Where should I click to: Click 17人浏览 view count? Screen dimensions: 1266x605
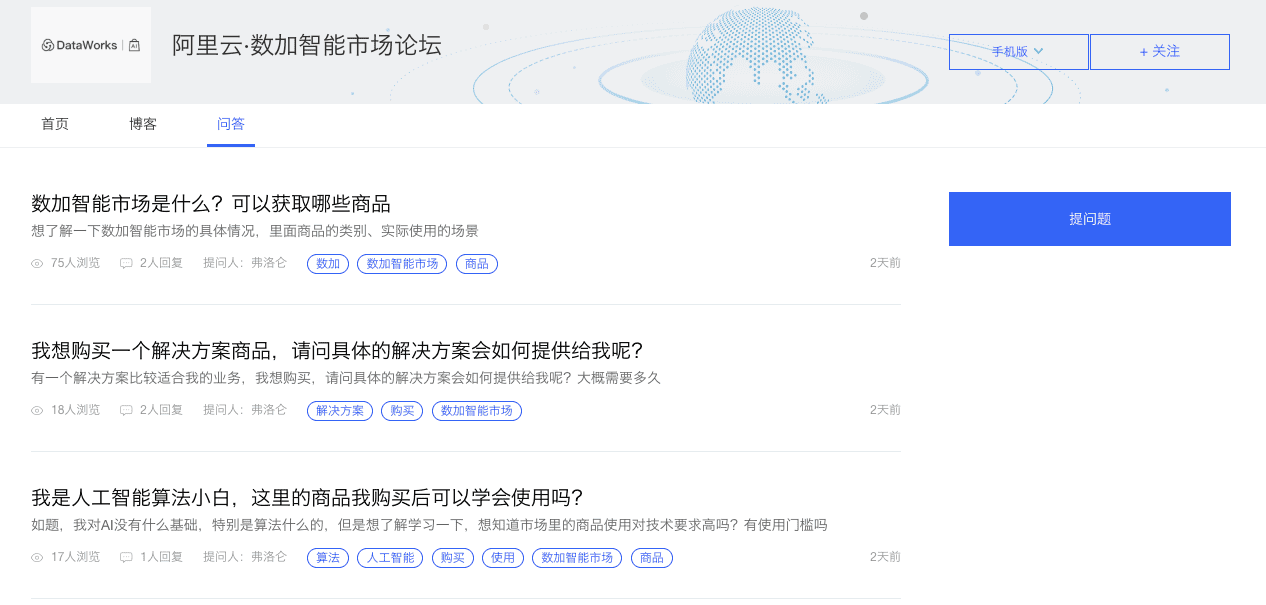coord(76,557)
